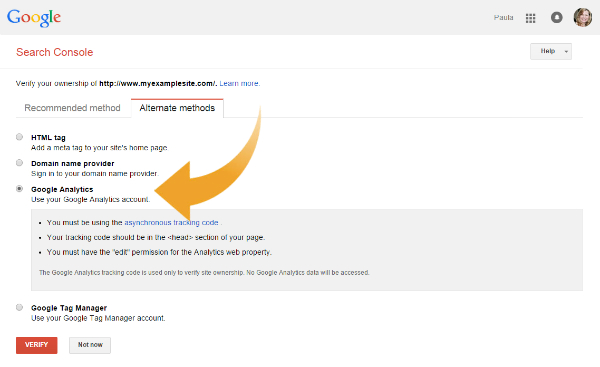Click the Help dropdown arrow

[566, 52]
